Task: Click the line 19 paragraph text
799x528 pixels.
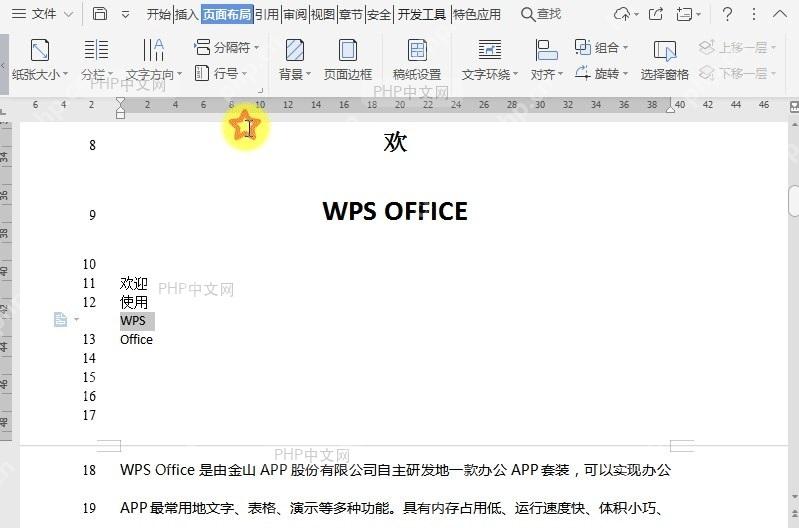Action: (x=391, y=508)
